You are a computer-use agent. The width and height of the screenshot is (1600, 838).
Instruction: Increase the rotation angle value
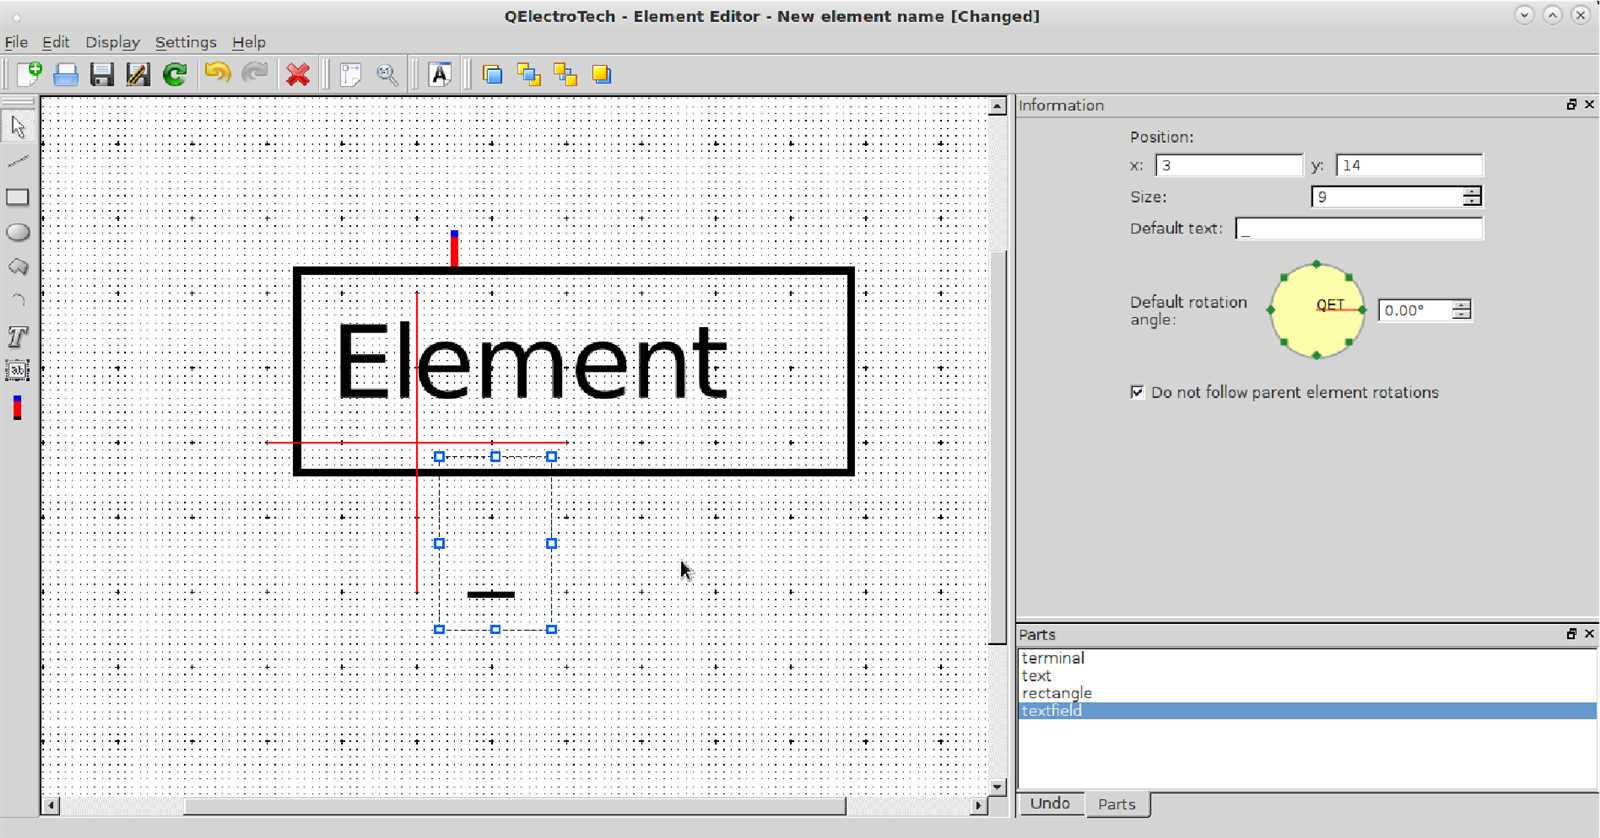tap(1462, 304)
